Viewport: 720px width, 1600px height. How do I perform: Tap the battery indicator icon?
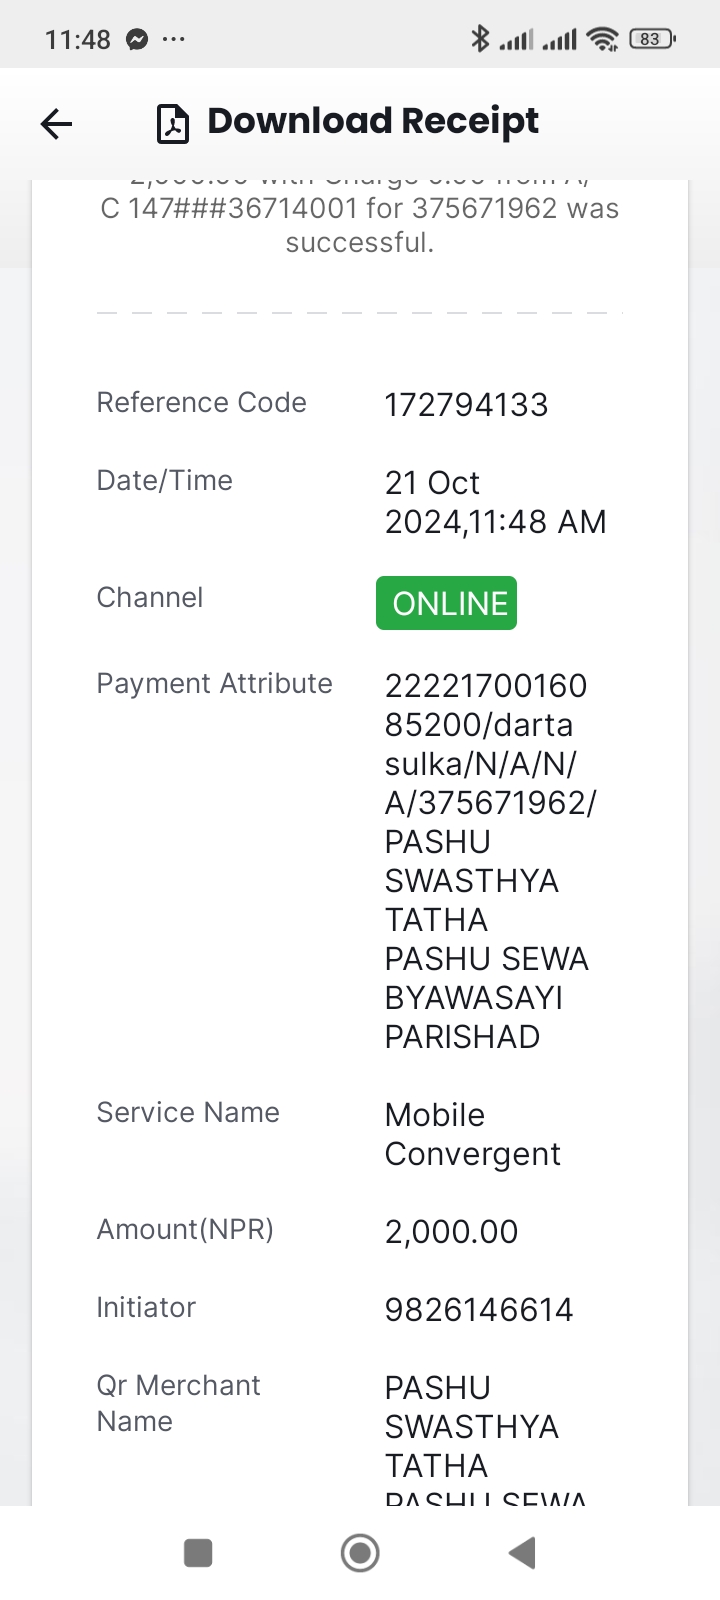coord(652,39)
